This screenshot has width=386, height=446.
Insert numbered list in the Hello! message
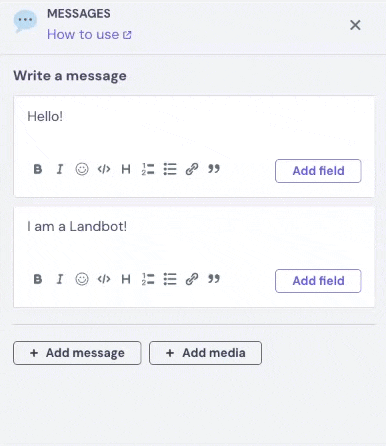coord(148,169)
